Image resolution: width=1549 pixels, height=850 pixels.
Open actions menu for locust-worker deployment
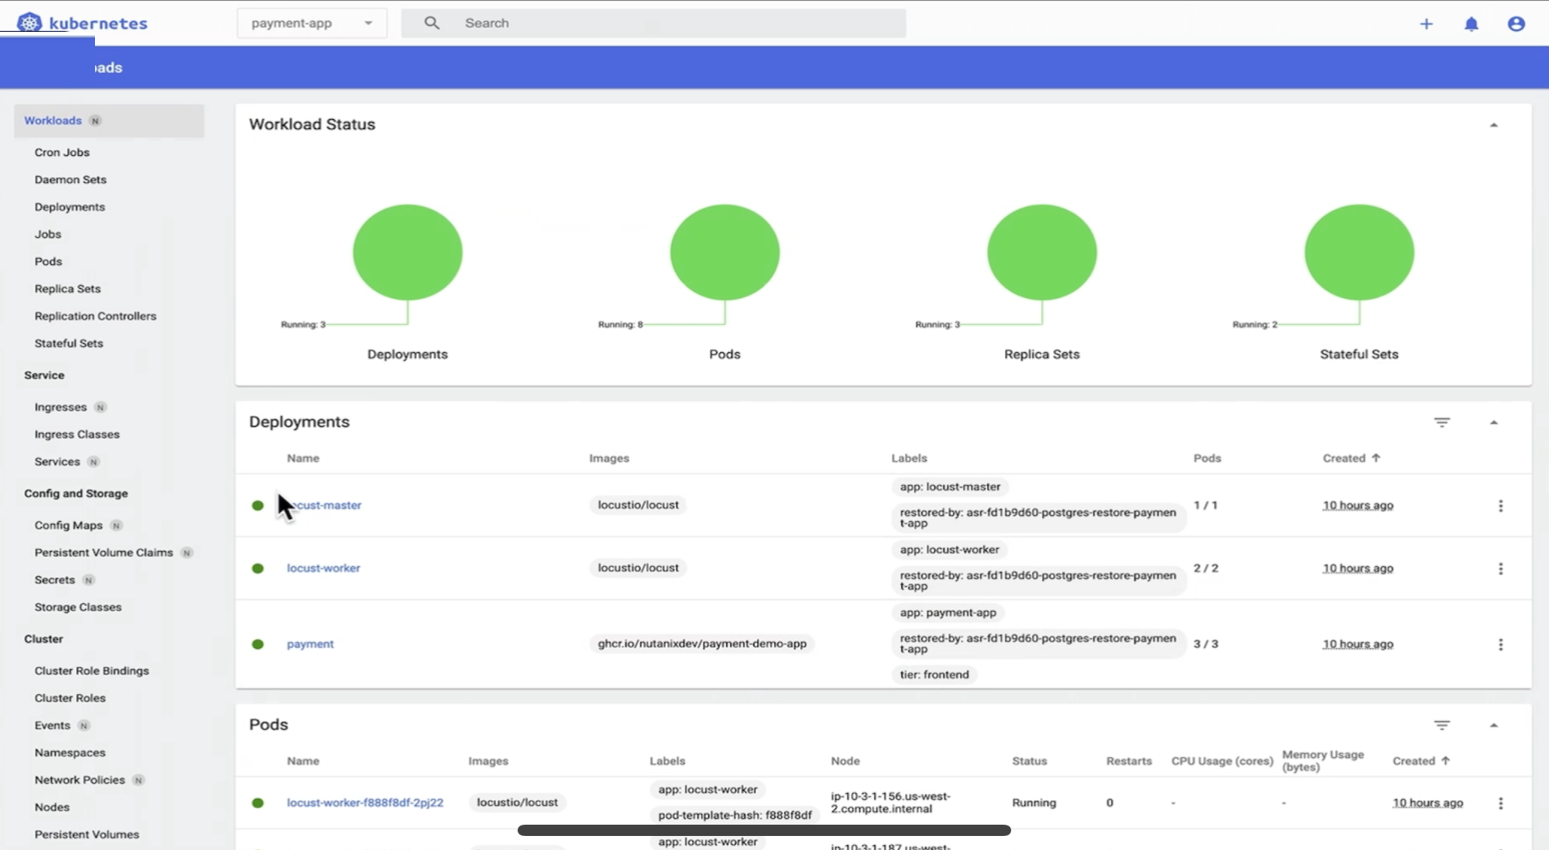point(1500,569)
